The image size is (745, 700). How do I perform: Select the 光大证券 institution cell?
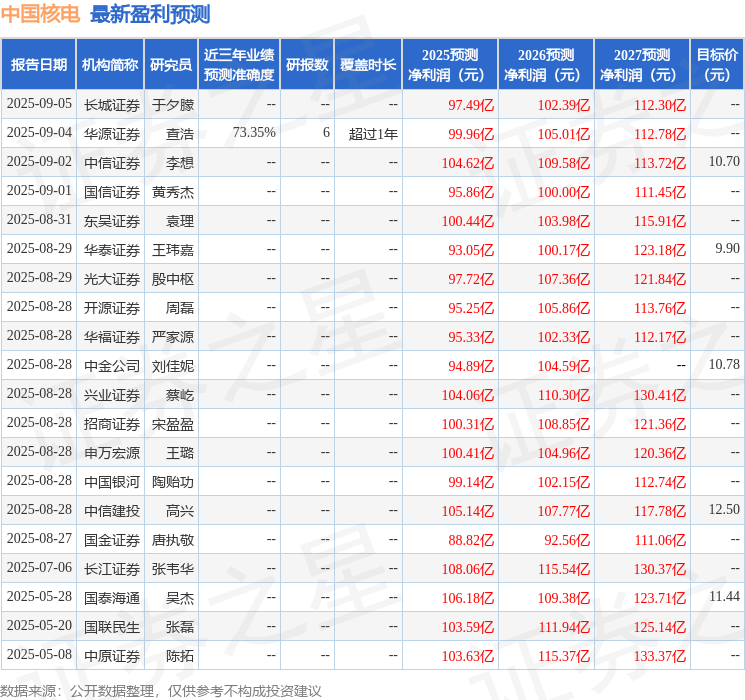112,279
